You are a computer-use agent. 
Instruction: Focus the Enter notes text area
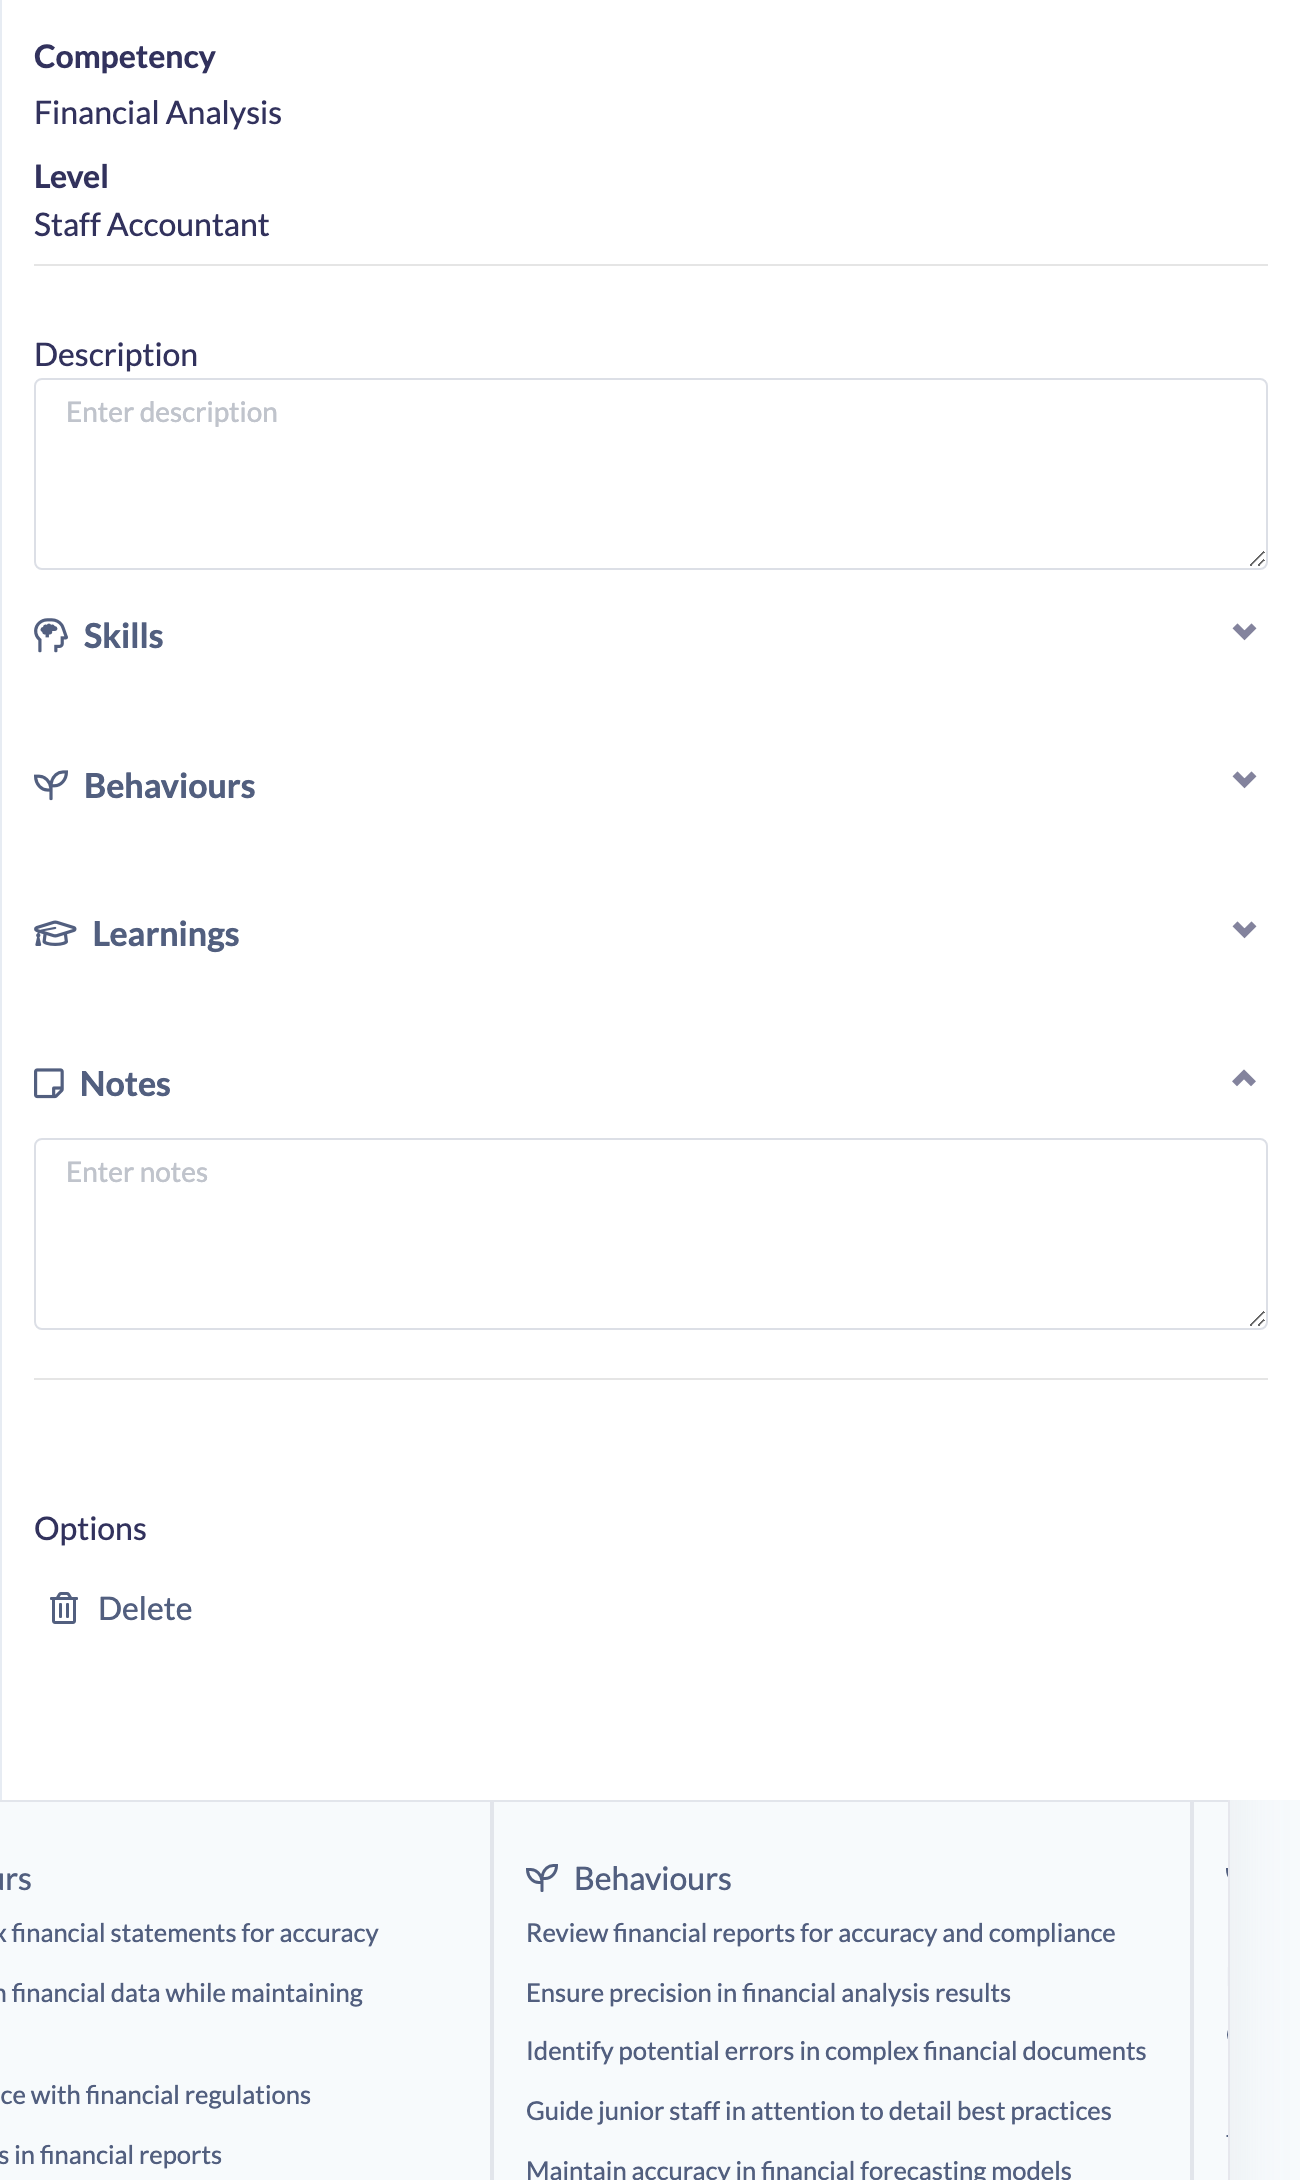pyautogui.click(x=651, y=1234)
